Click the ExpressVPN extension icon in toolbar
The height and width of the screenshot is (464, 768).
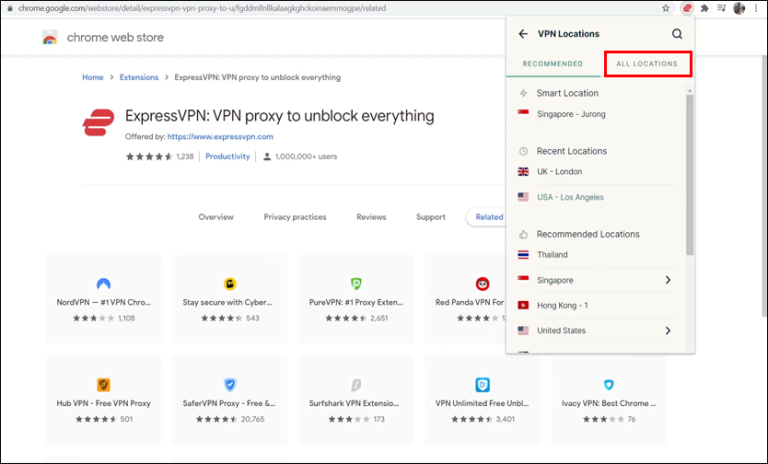pos(687,8)
